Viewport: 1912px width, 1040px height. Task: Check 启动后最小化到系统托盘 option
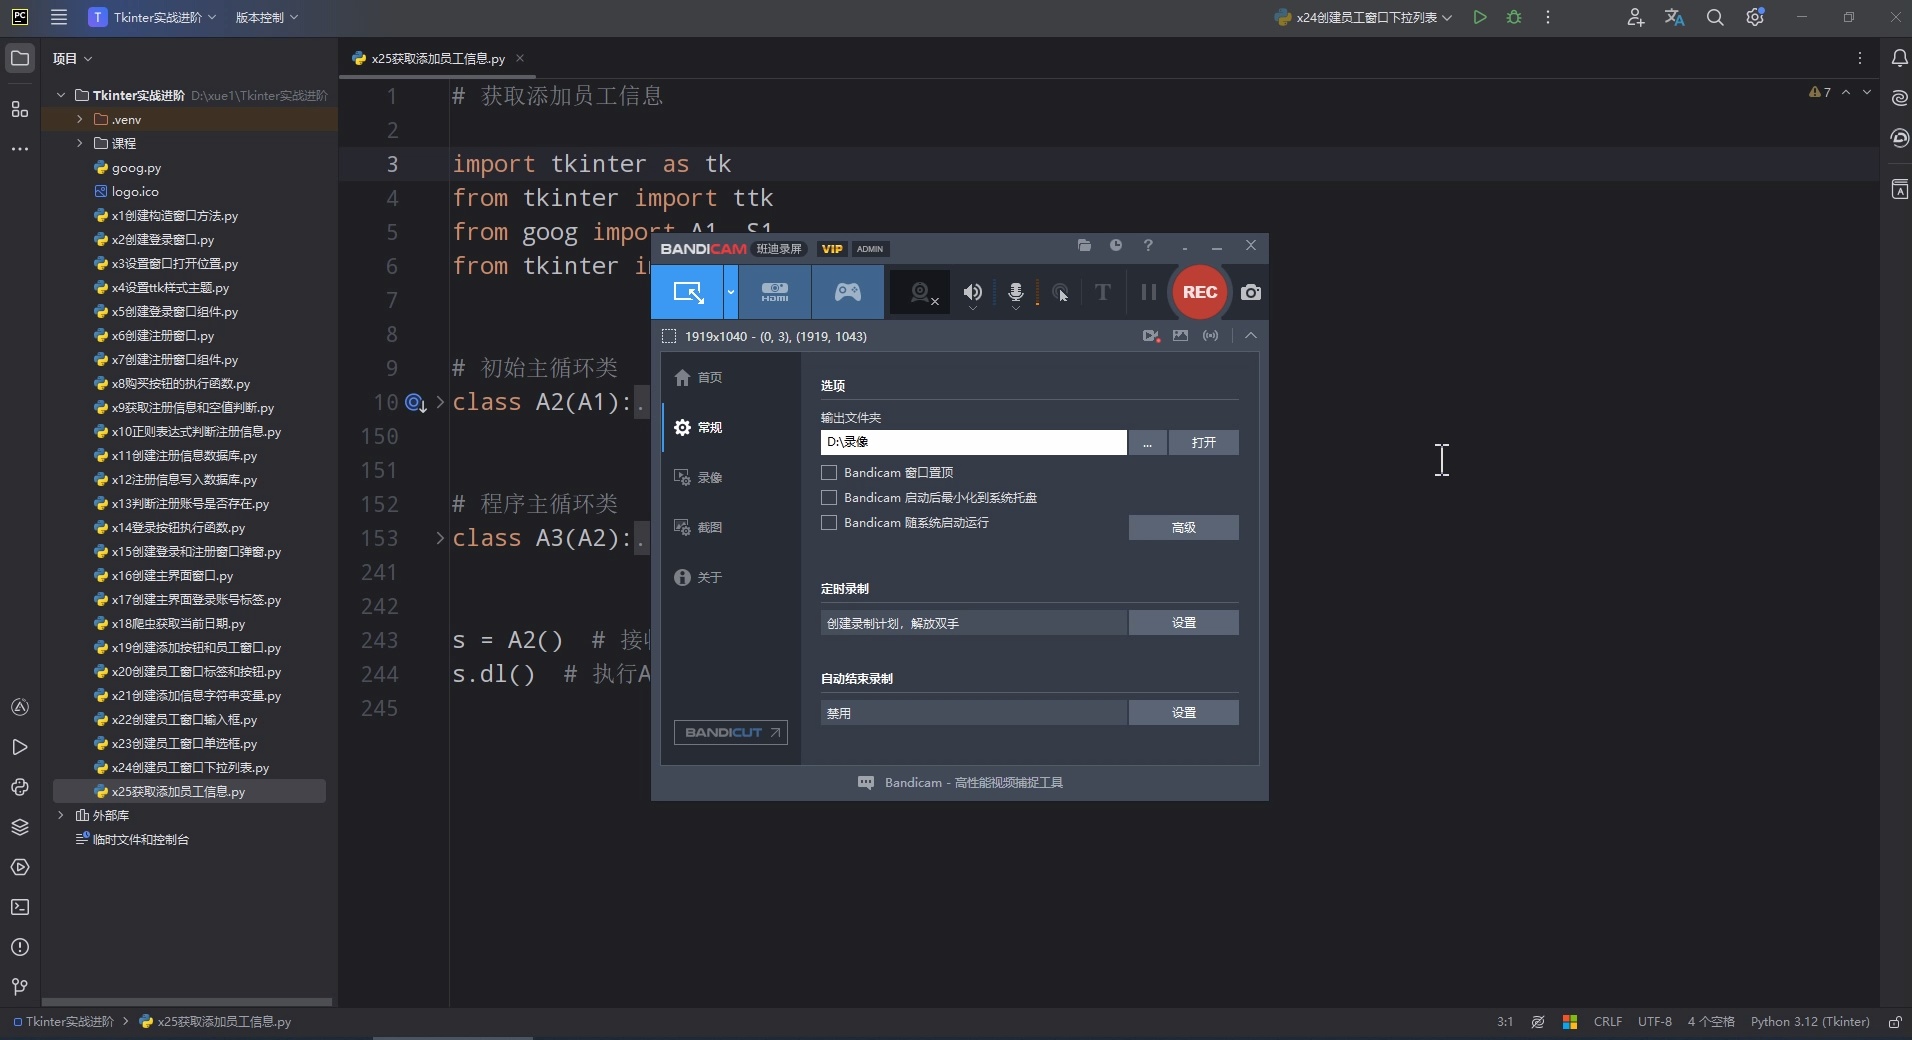pyautogui.click(x=828, y=498)
